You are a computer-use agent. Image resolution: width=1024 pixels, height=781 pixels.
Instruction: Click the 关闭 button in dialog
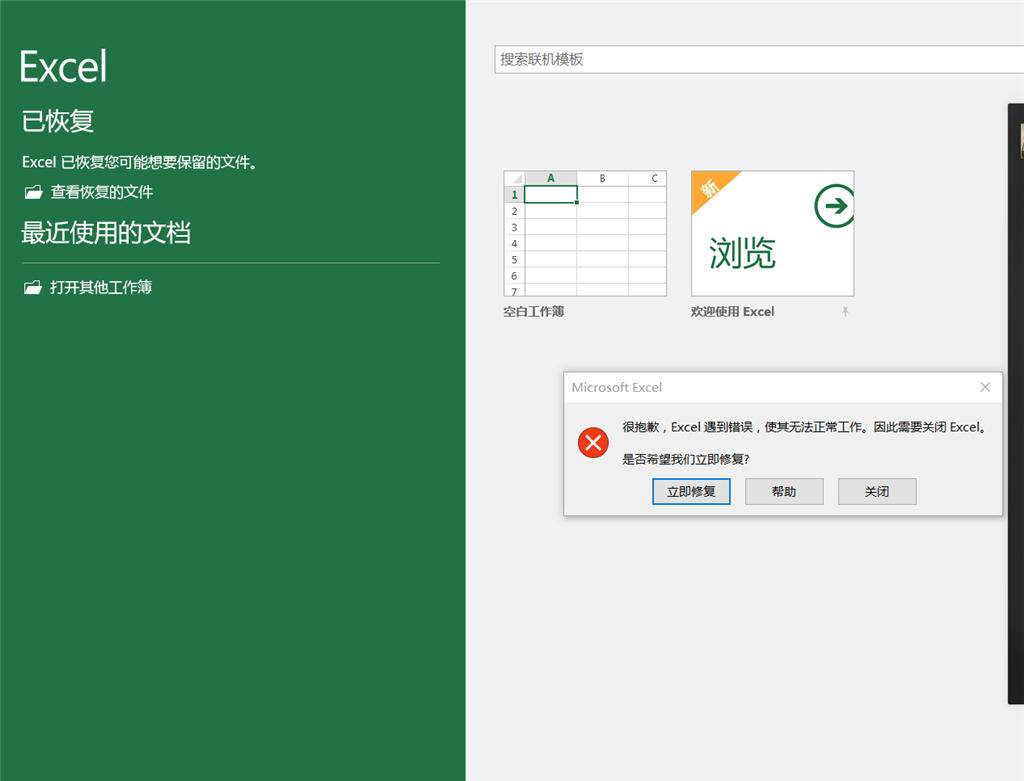tap(876, 492)
